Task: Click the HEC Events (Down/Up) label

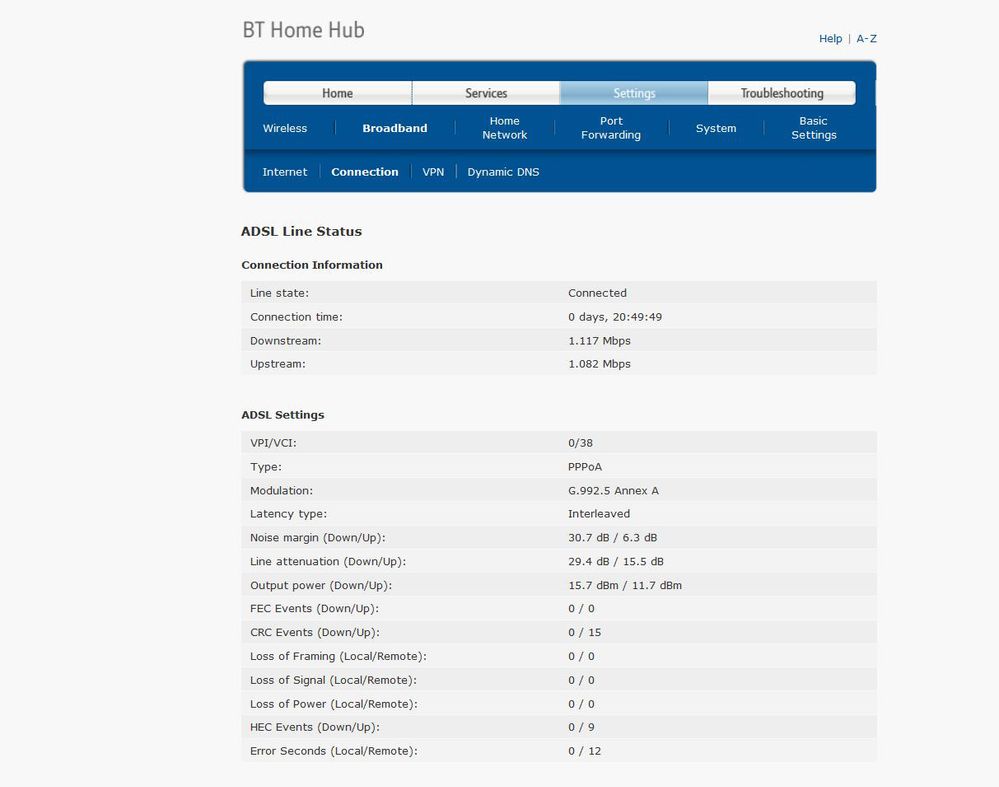Action: (315, 727)
